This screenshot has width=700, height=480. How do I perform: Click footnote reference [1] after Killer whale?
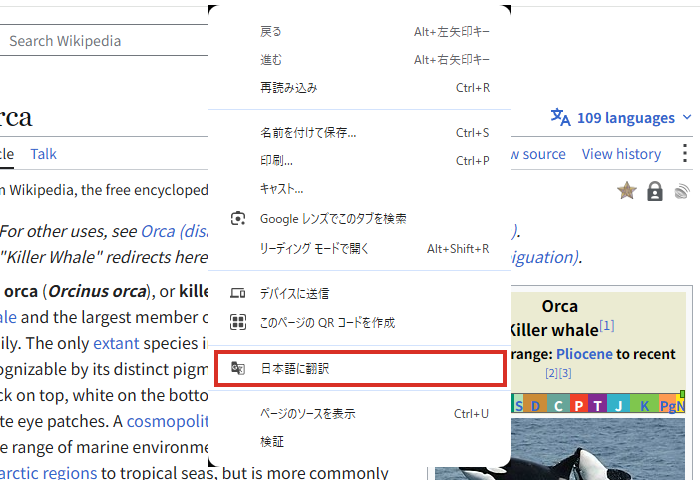point(607,326)
